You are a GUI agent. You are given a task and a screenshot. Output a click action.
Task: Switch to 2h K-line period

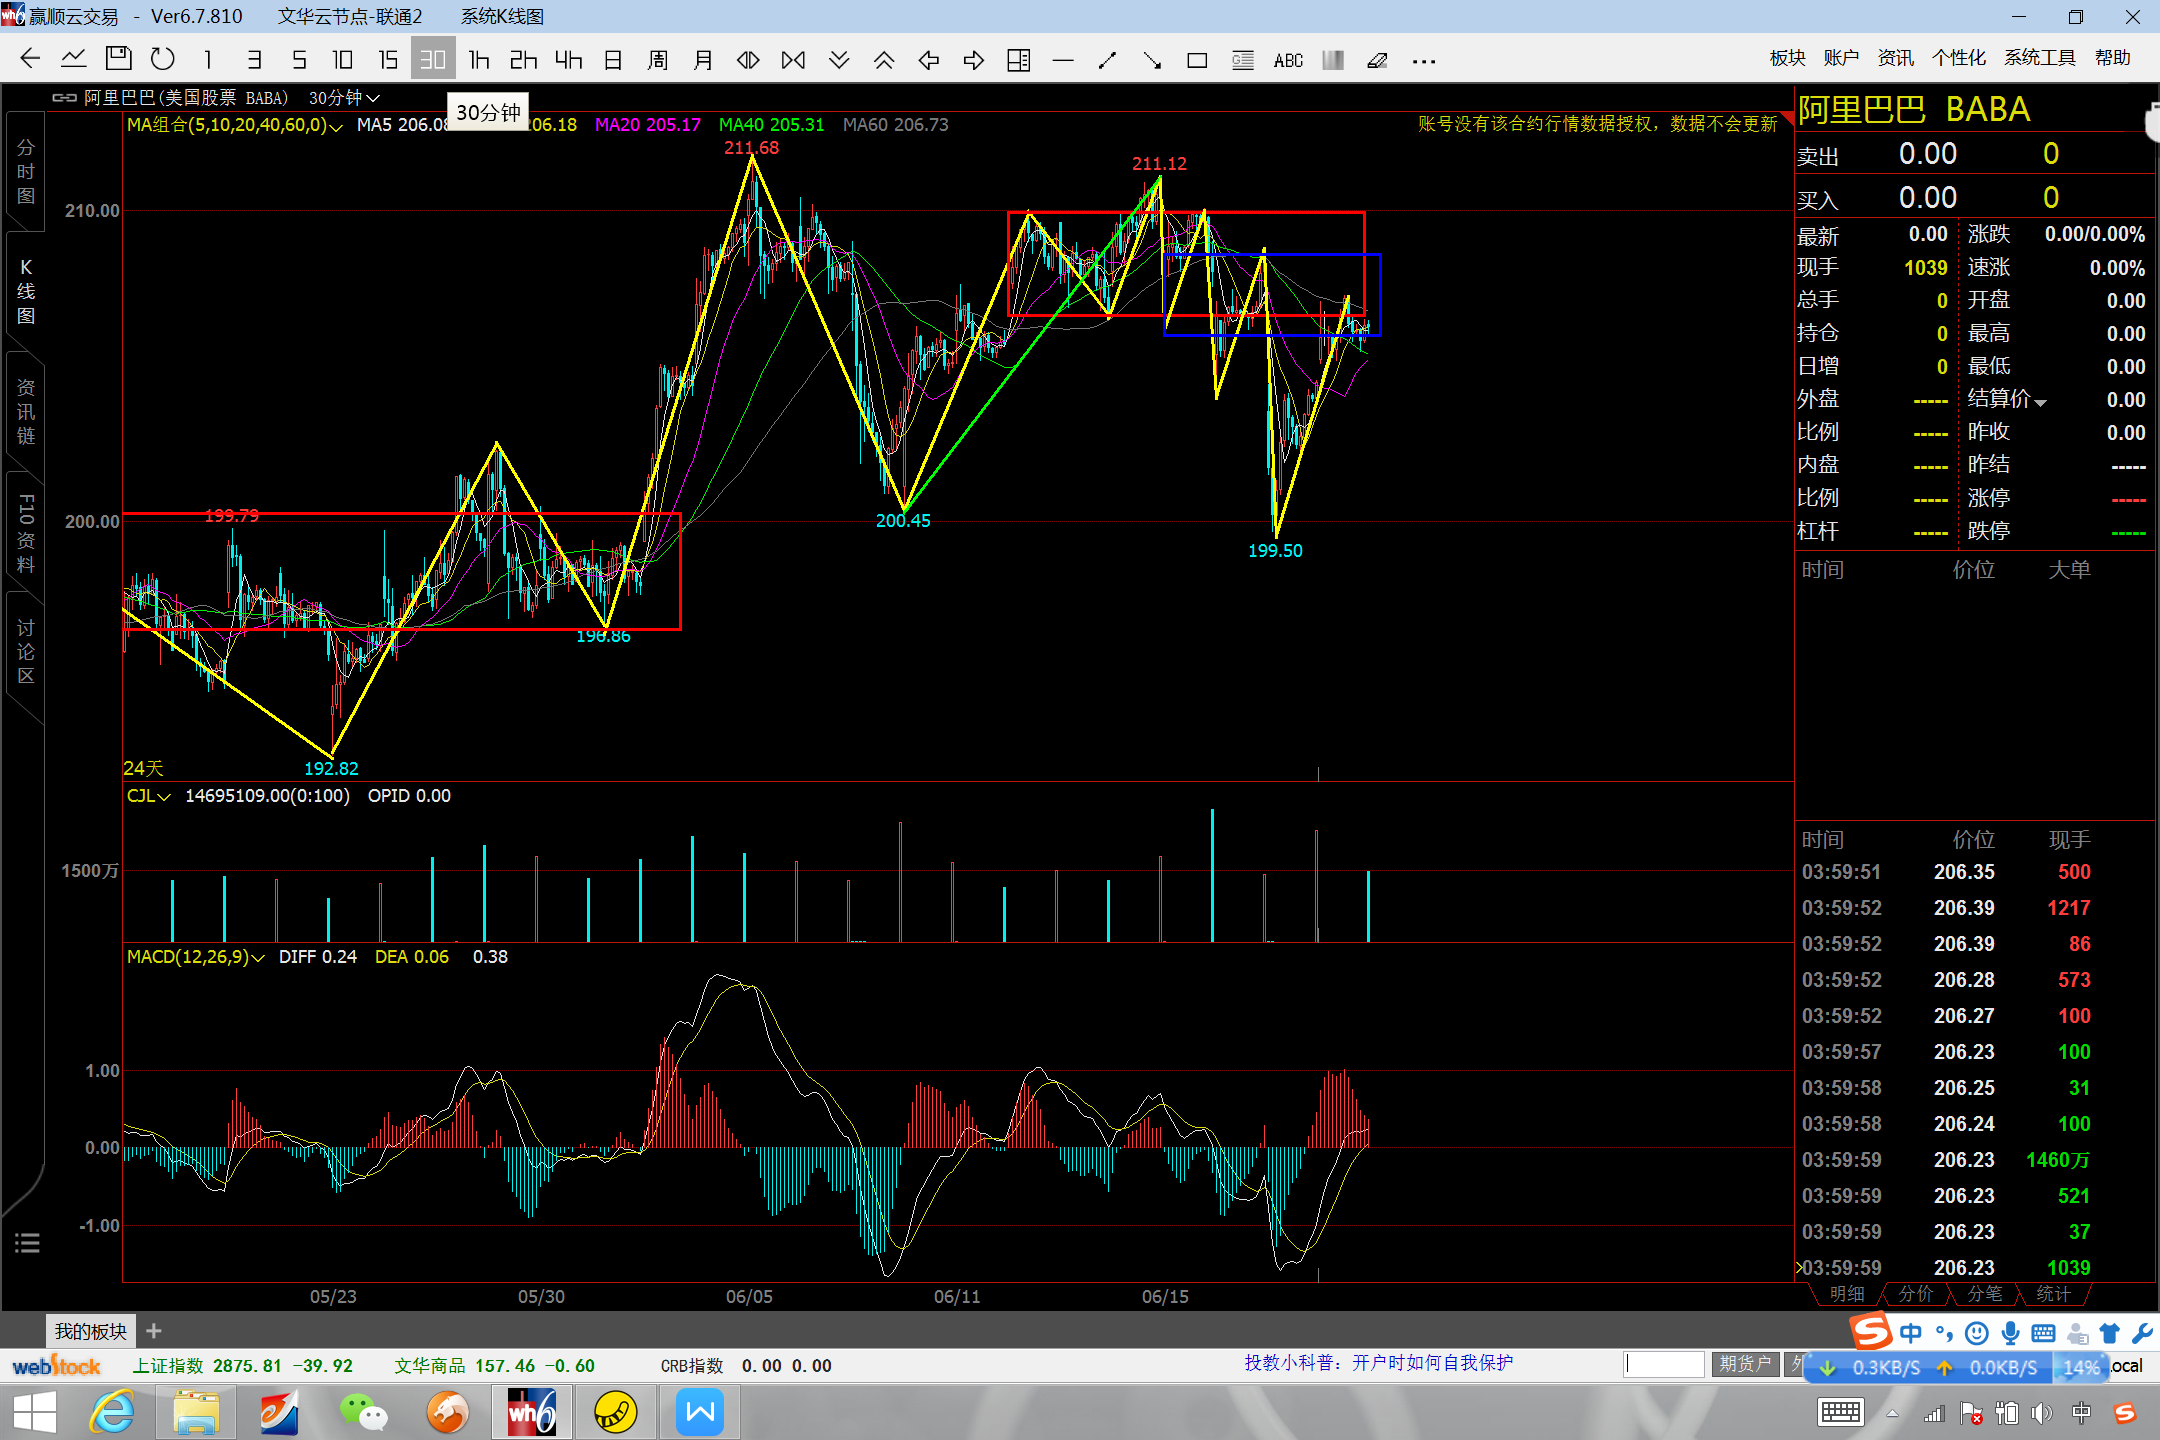523,60
